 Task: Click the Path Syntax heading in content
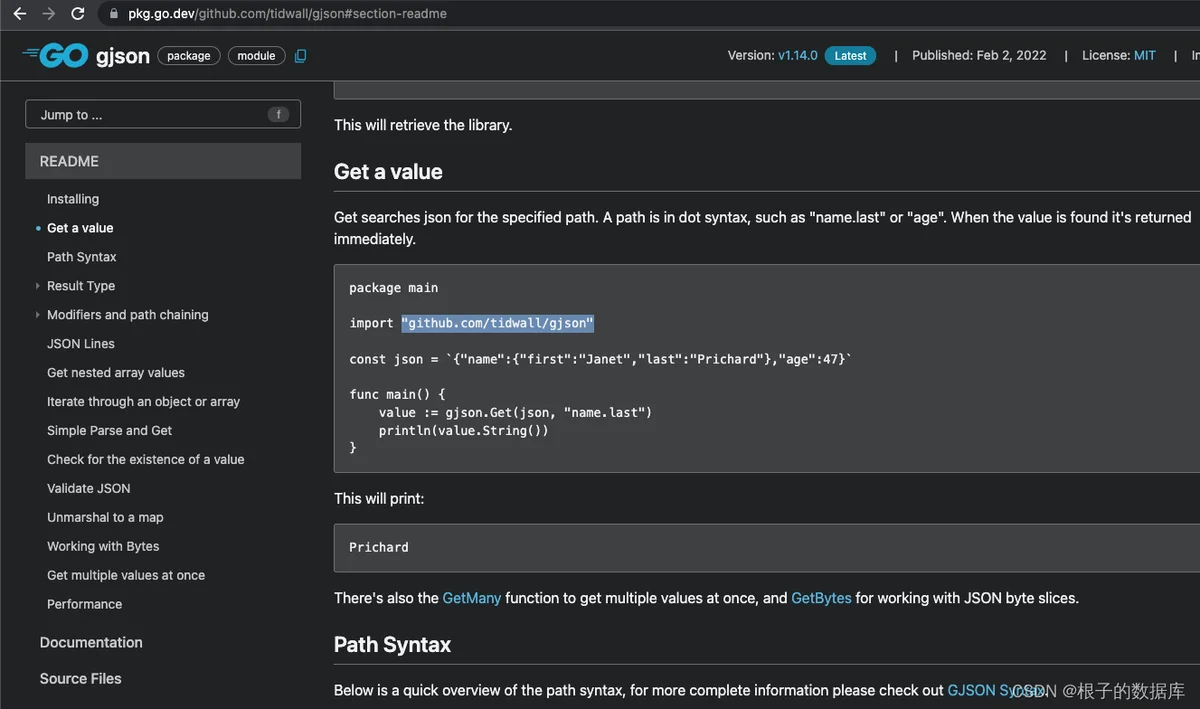(x=393, y=645)
